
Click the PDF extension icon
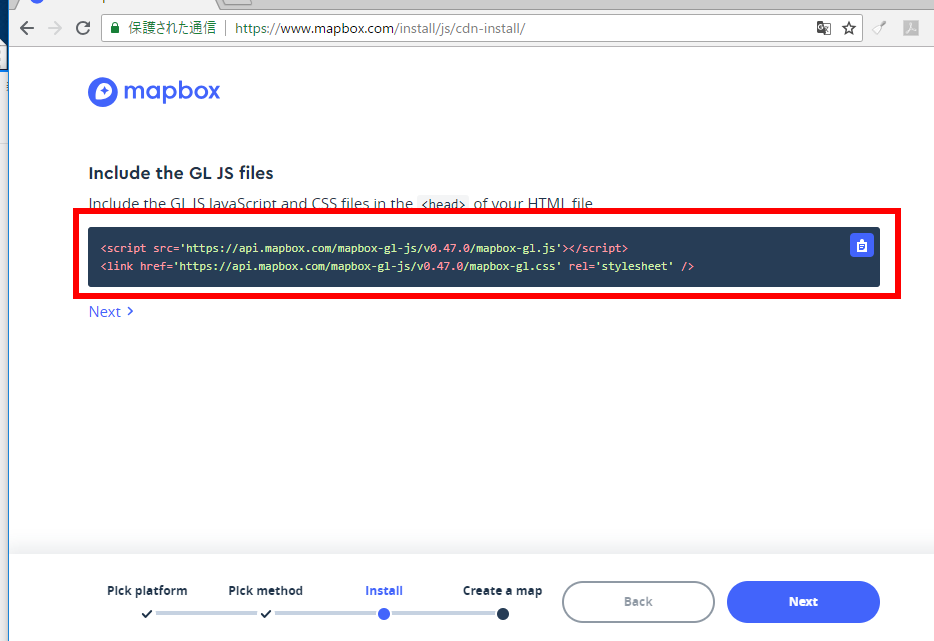point(911,28)
